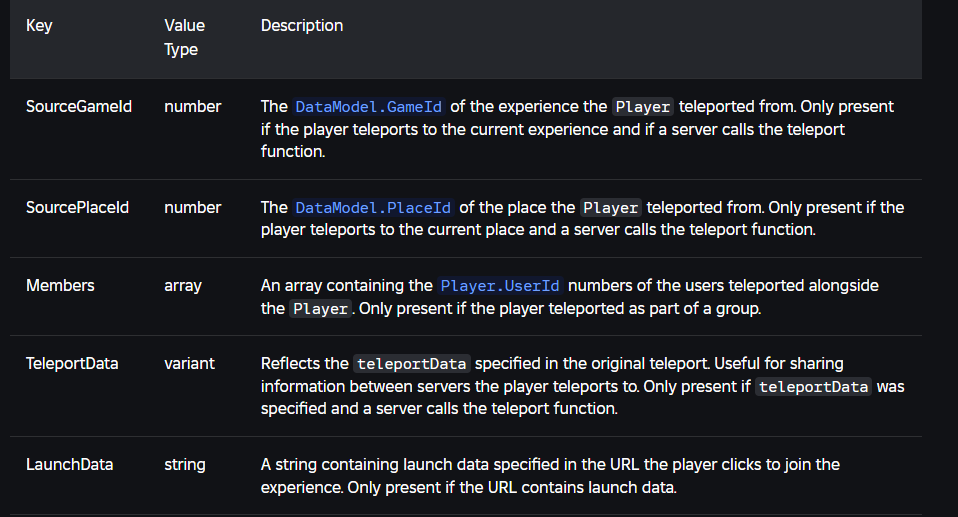Select the Members key cell
The image size is (958, 517).
pos(60,285)
